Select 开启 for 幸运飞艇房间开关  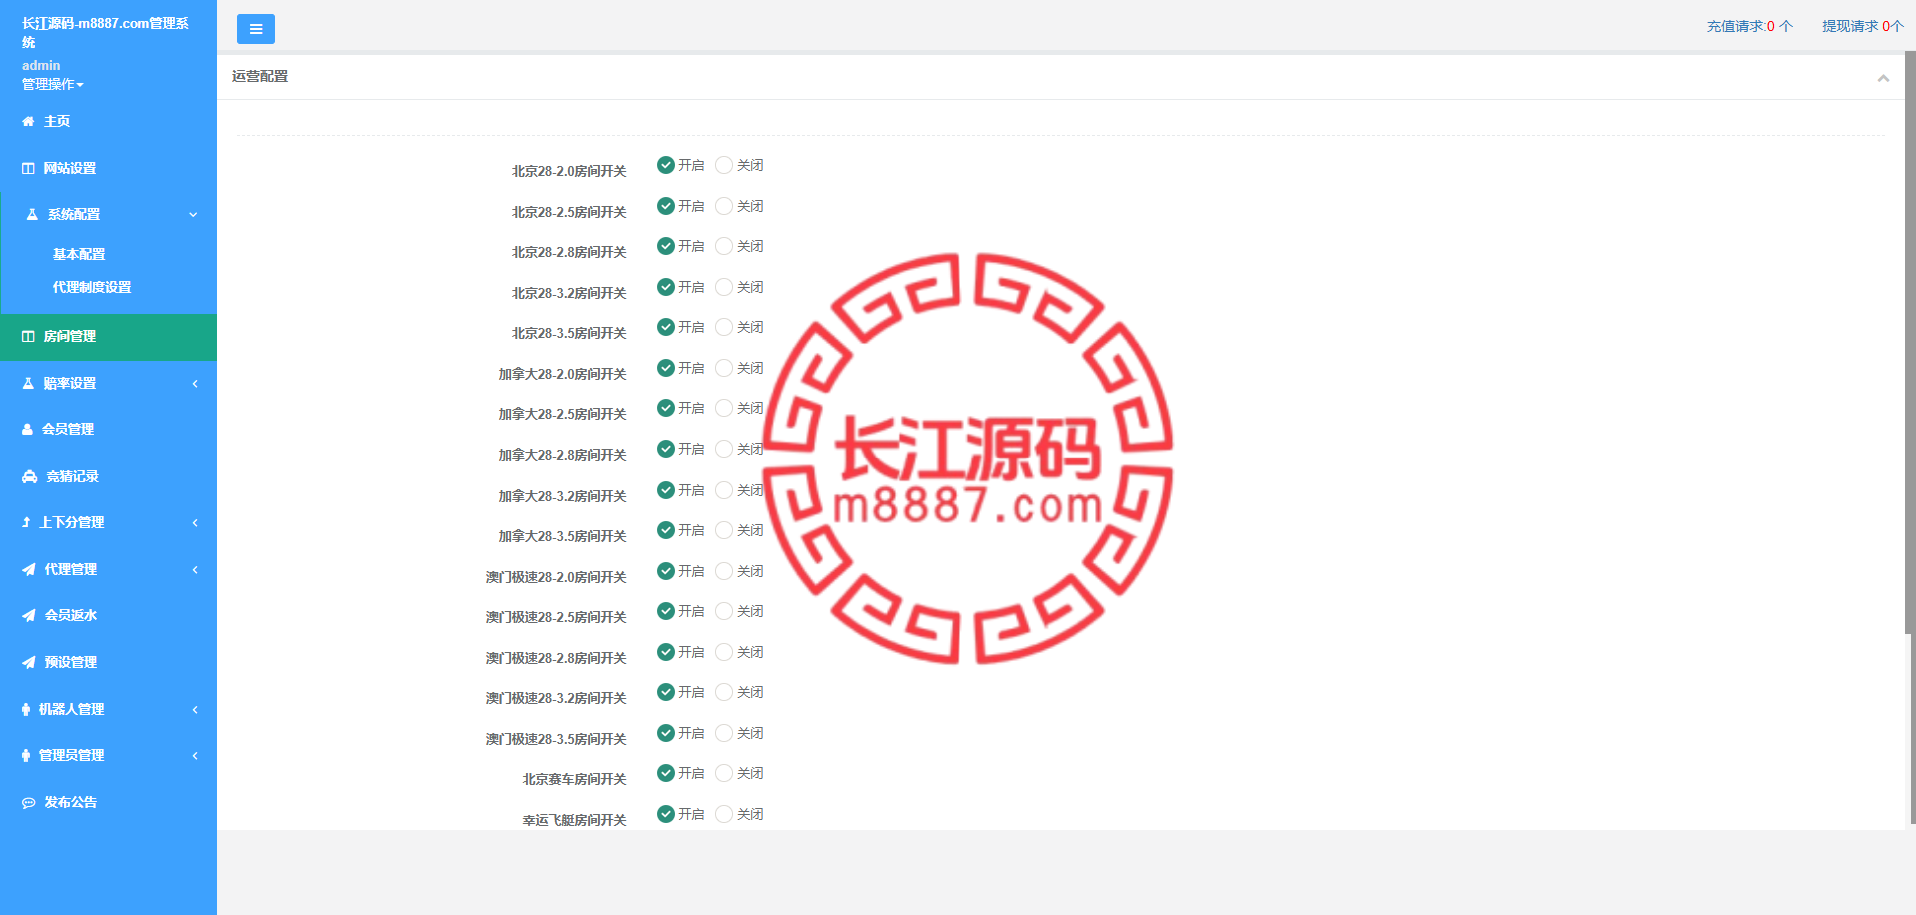(x=666, y=814)
